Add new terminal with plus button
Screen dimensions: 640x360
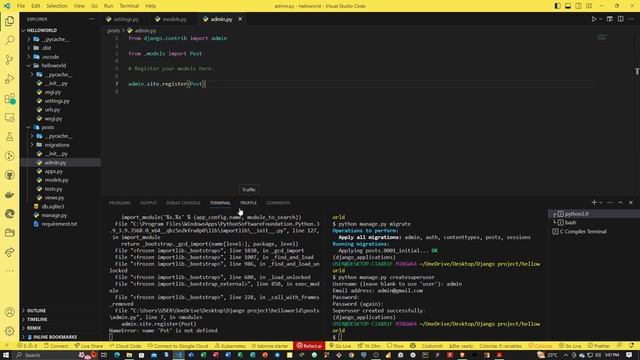pyautogui.click(x=594, y=202)
